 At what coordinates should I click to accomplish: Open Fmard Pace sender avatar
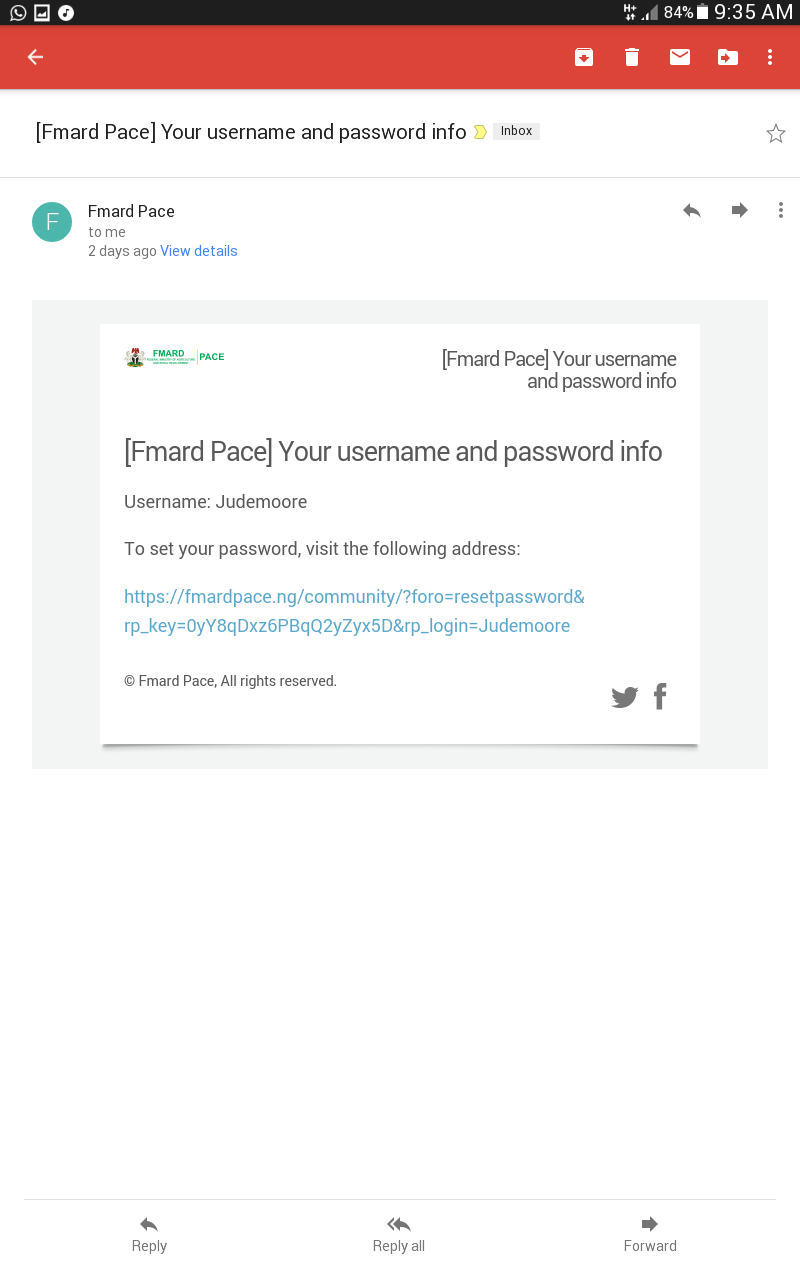pyautogui.click(x=52, y=222)
